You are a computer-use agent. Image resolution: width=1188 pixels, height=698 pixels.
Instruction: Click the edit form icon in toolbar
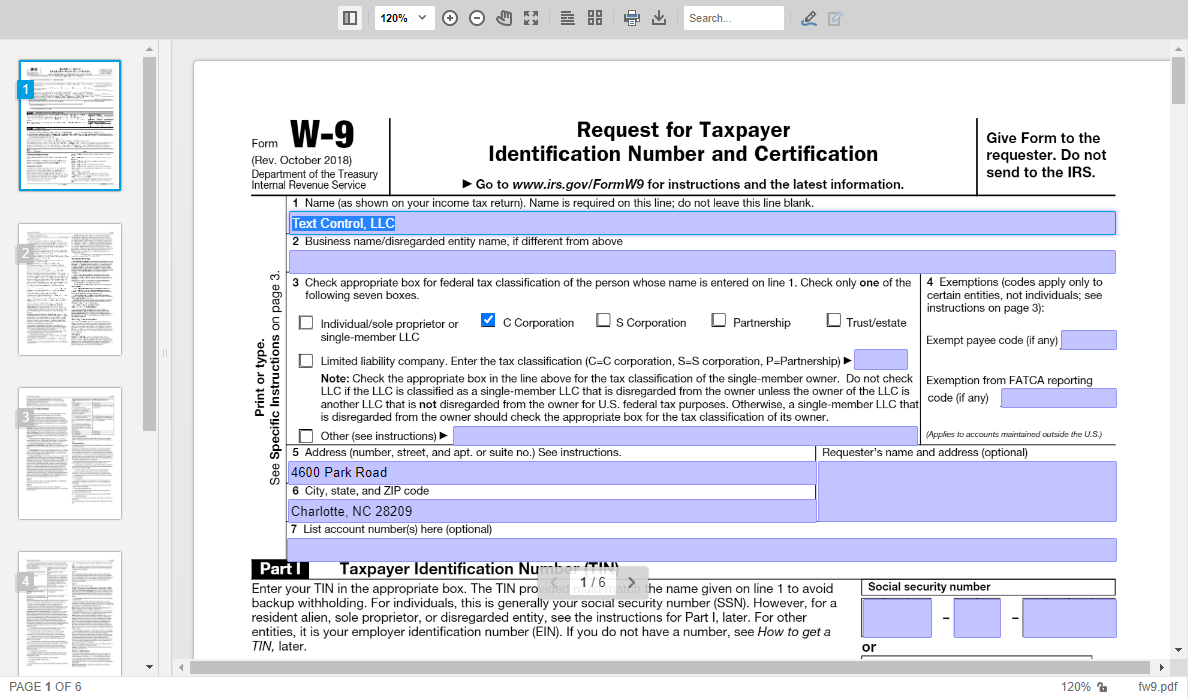[835, 18]
